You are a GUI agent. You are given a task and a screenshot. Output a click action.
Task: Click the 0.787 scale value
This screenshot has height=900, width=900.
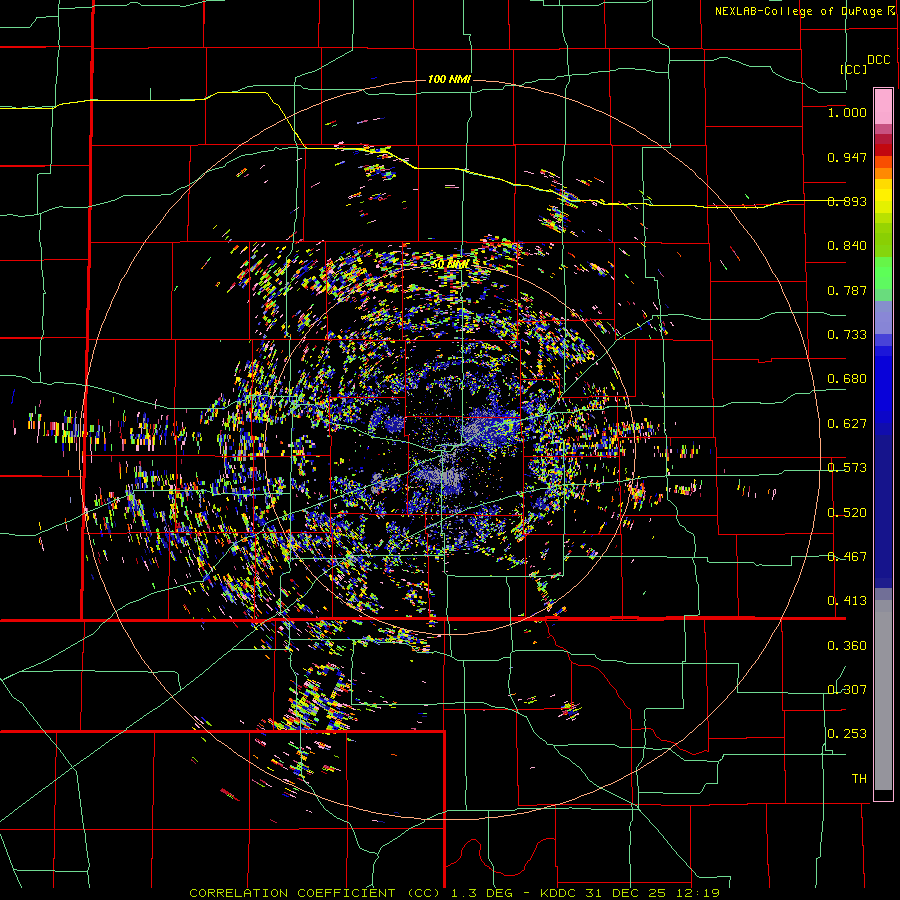[847, 290]
